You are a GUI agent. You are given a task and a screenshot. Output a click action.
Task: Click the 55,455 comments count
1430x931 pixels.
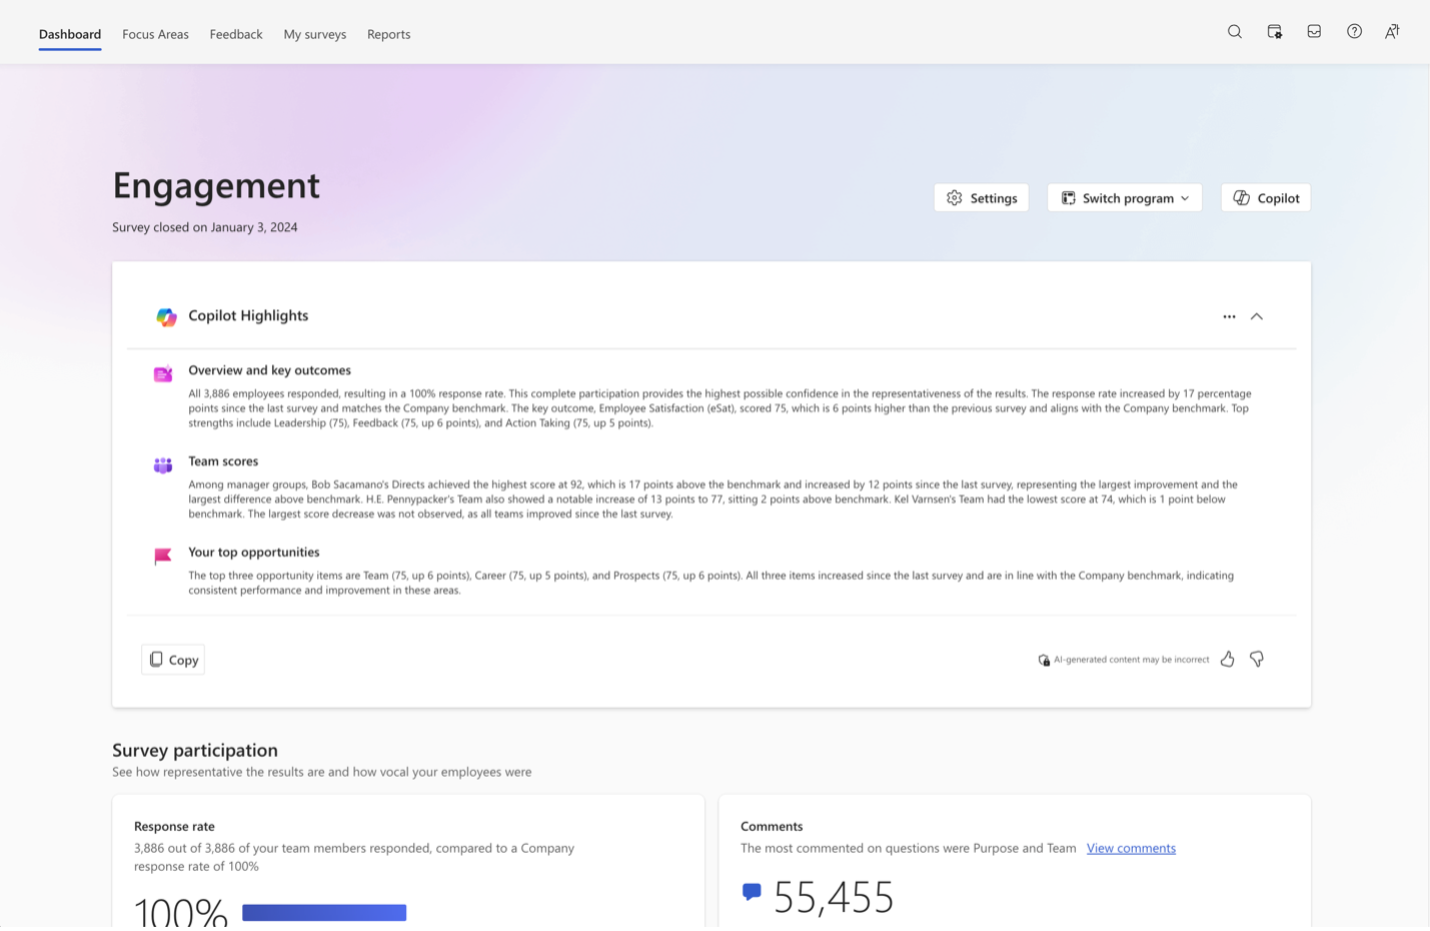pyautogui.click(x=833, y=897)
